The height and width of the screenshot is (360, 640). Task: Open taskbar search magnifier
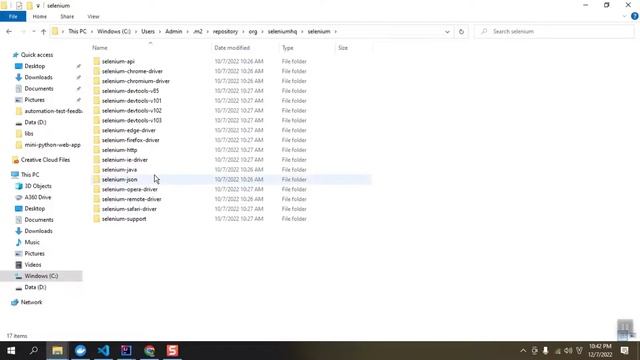34,351
